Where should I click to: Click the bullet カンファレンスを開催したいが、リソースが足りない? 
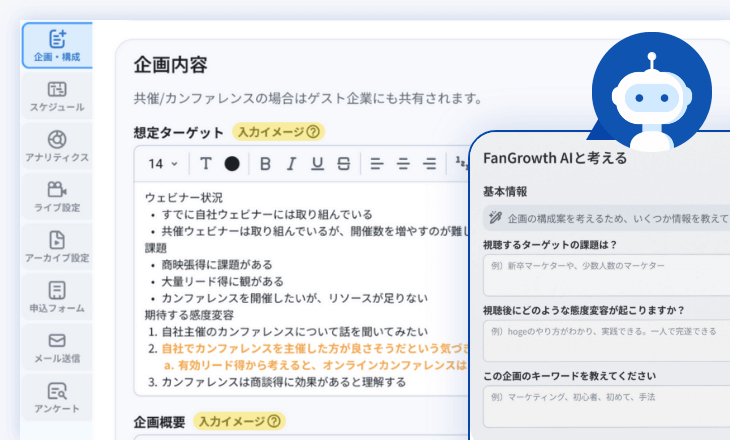tap(294, 298)
